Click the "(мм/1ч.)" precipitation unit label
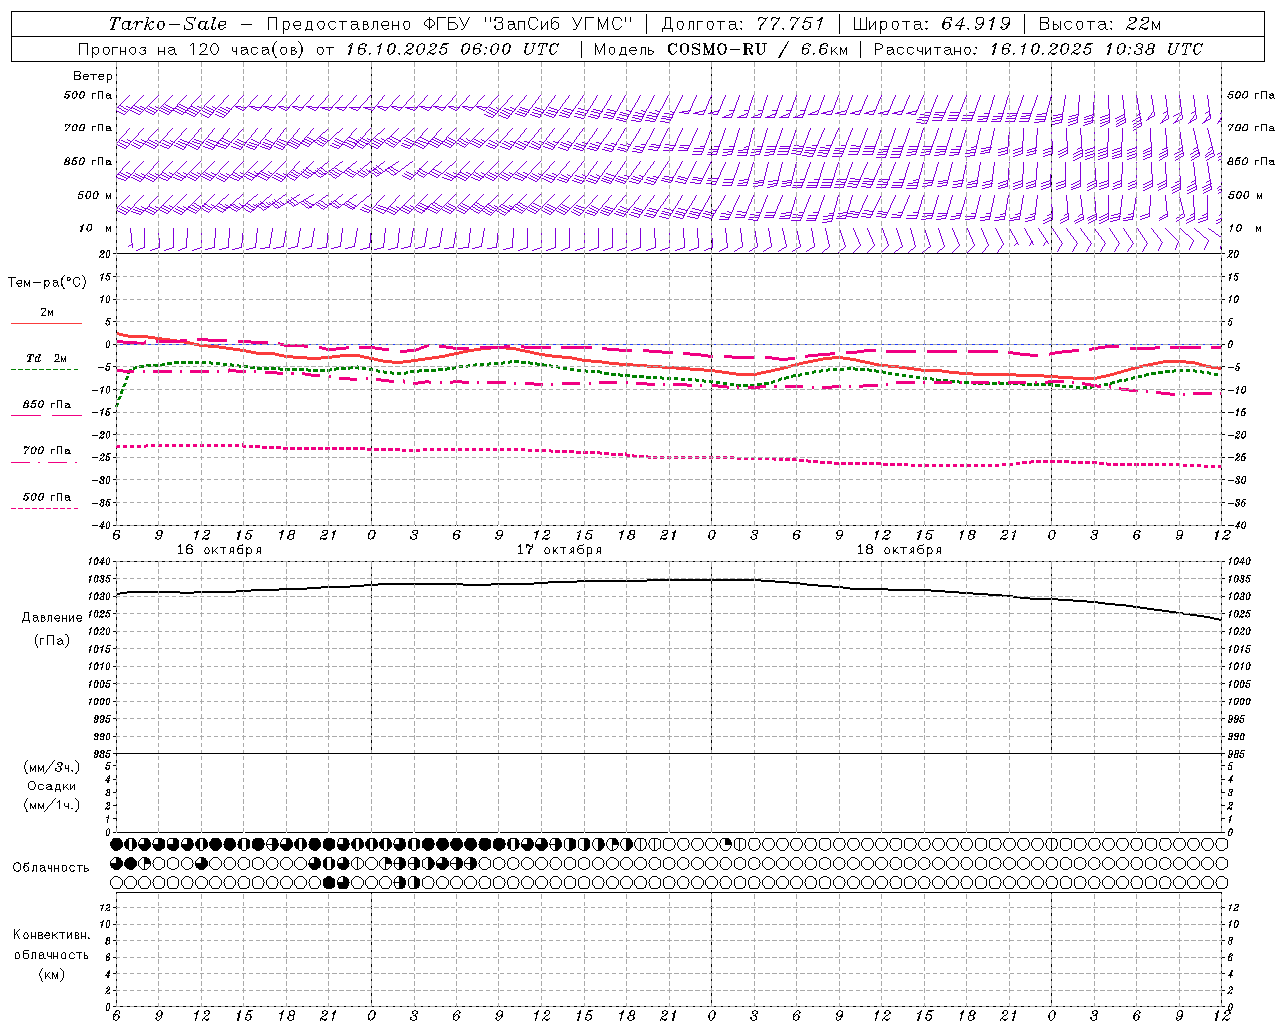Image resolution: width=1280 pixels, height=1024 pixels. tap(52, 805)
